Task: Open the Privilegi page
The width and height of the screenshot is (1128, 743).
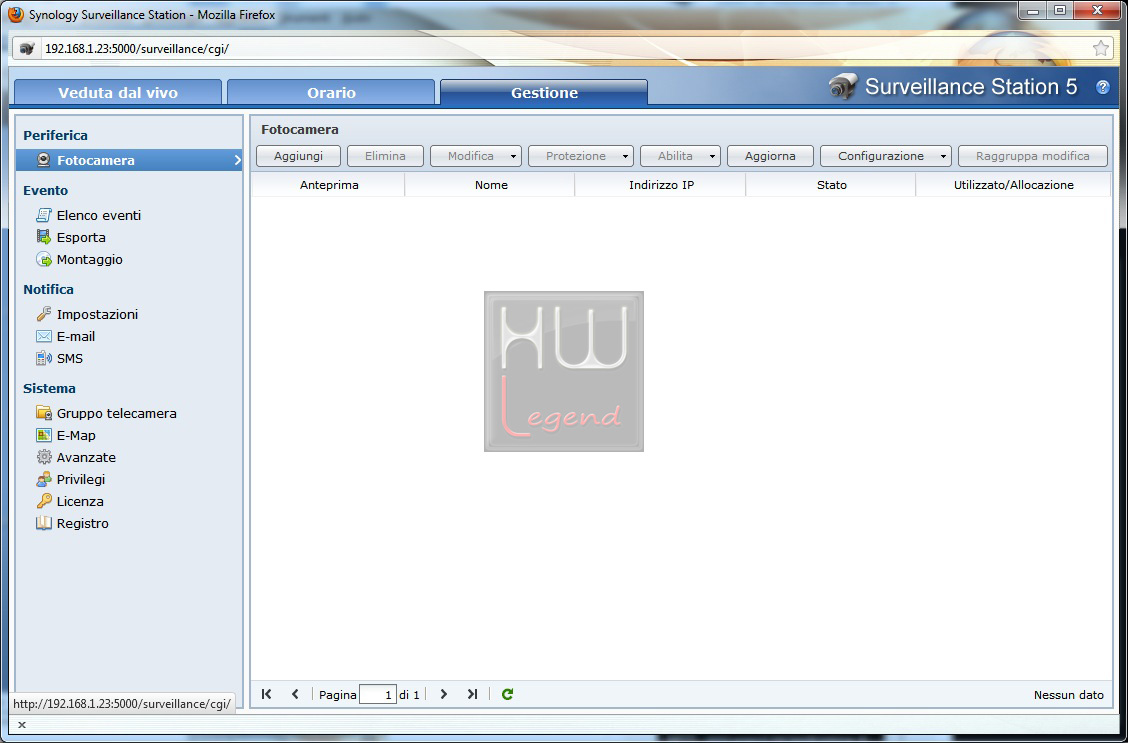Action: pos(81,480)
